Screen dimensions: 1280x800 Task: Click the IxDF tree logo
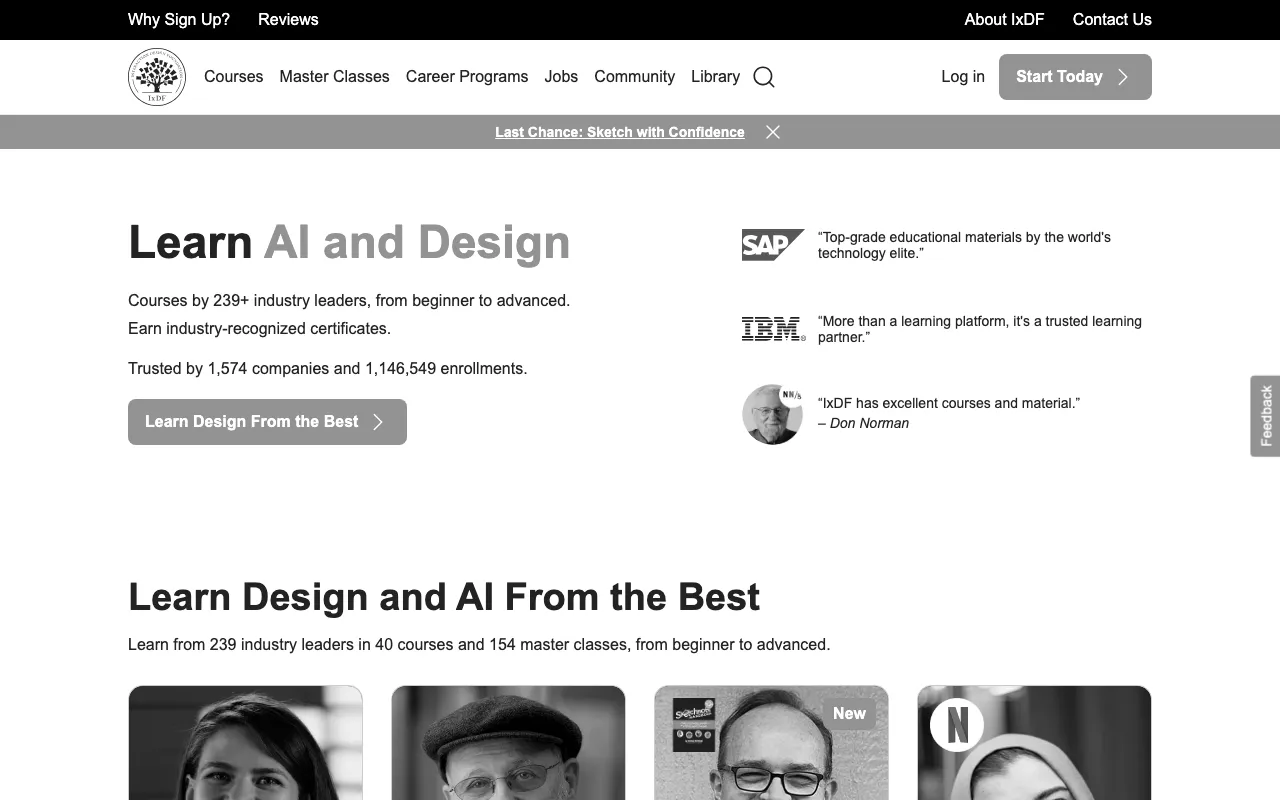[x=157, y=77]
